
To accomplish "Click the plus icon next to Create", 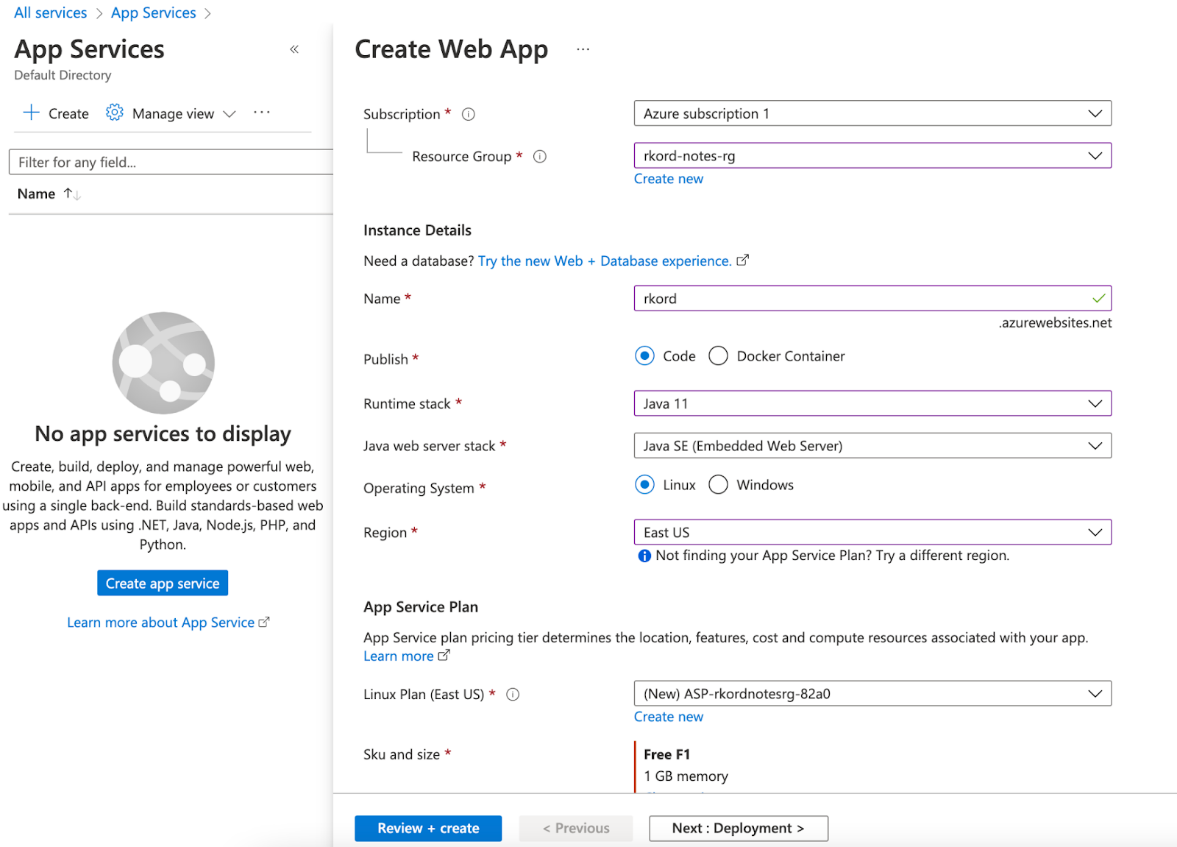I will pyautogui.click(x=31, y=113).
